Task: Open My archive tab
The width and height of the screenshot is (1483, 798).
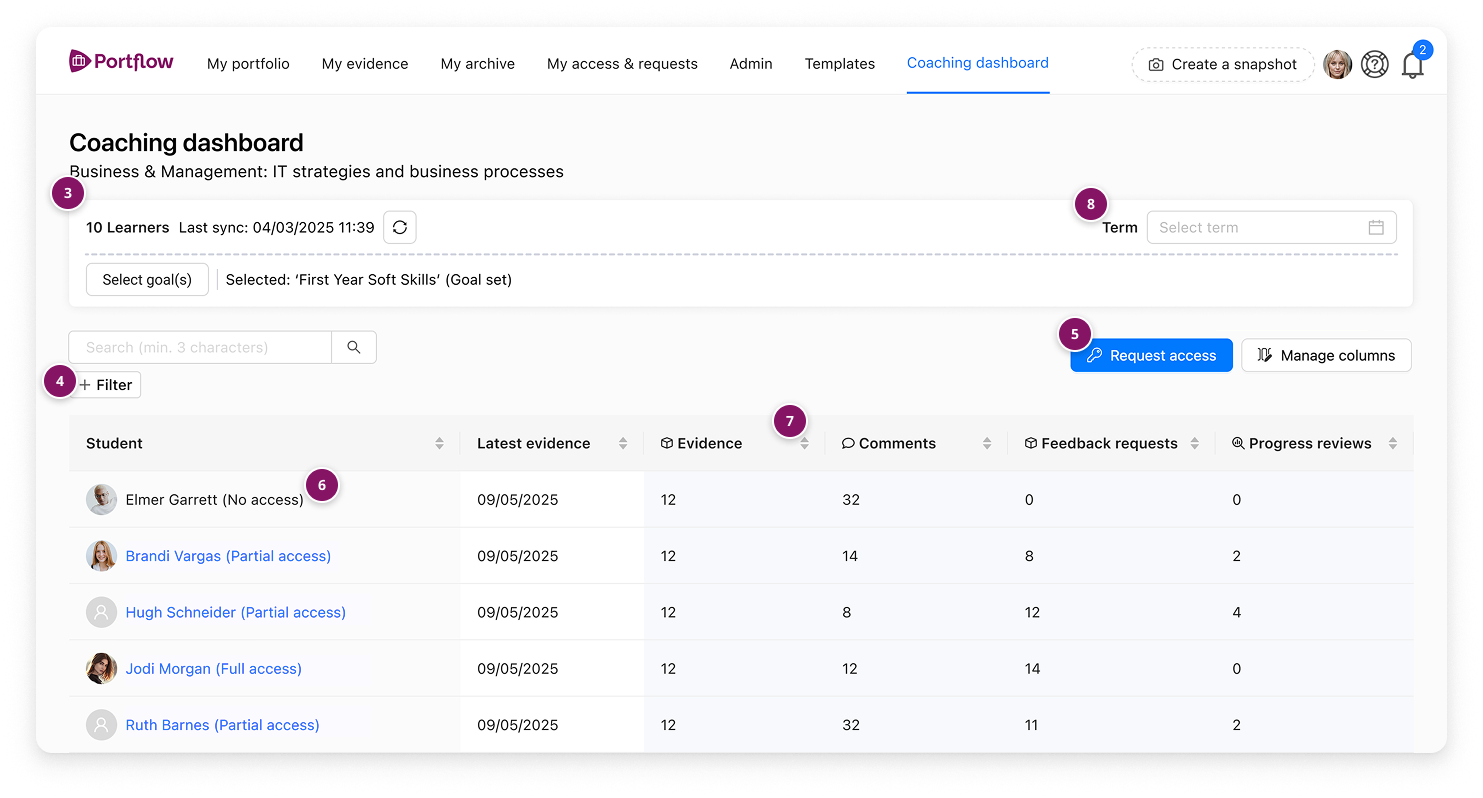Action: (478, 64)
